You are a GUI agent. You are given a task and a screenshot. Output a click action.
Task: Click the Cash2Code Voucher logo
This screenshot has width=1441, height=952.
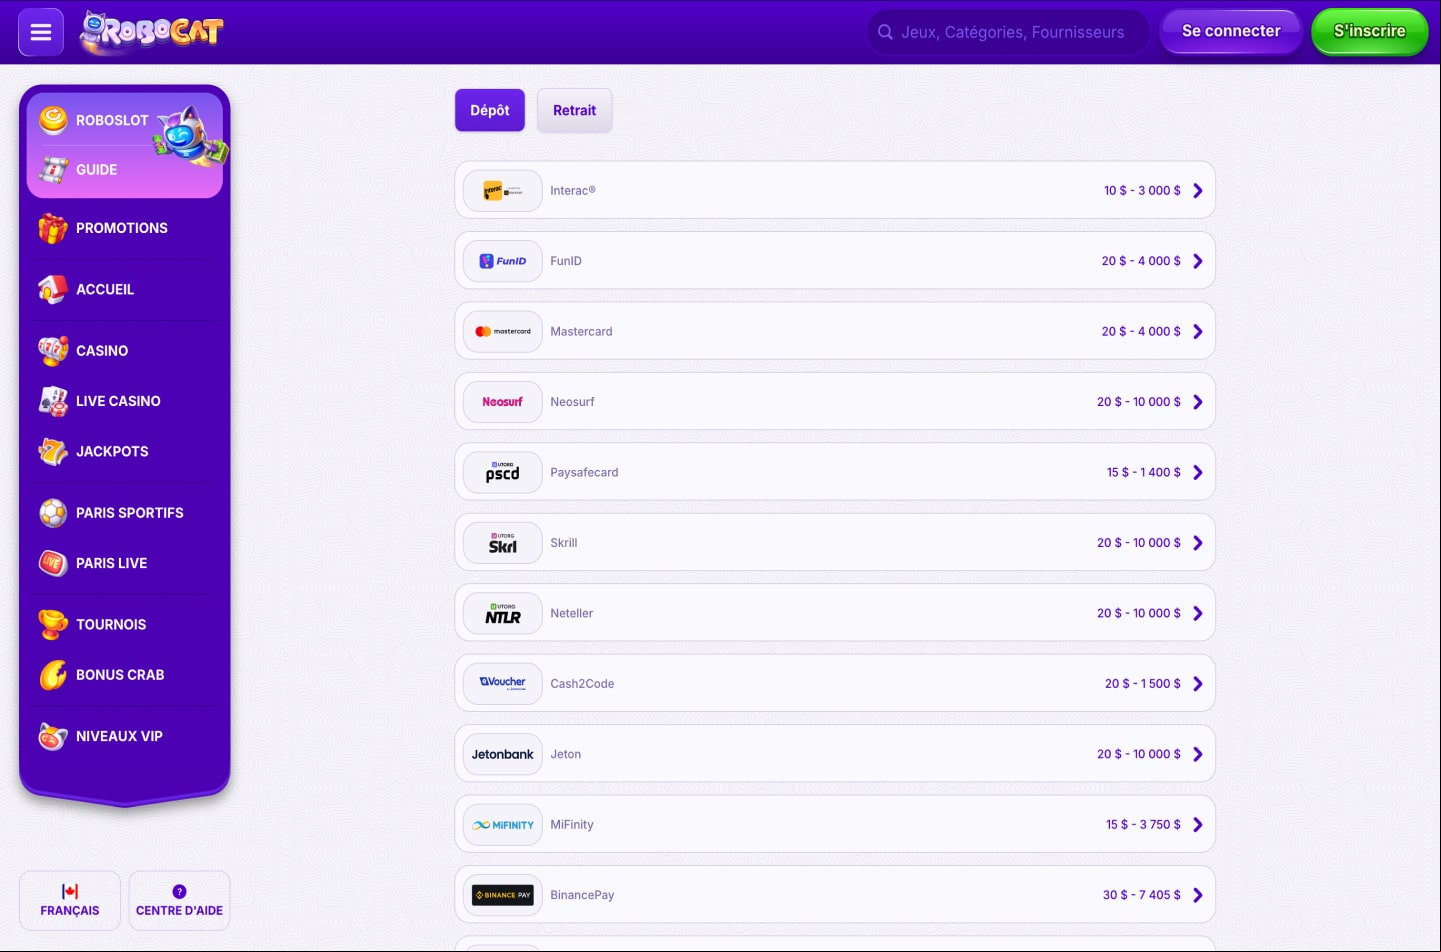click(x=502, y=684)
